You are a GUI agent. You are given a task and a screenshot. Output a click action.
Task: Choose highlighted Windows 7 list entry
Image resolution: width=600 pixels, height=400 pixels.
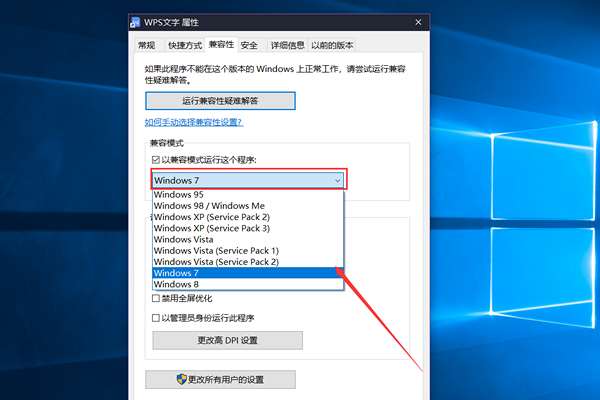(x=248, y=273)
